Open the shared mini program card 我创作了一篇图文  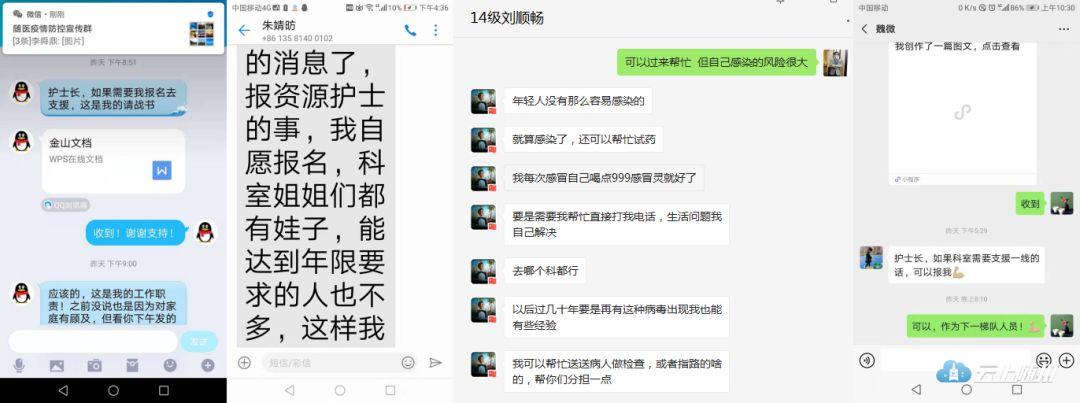coord(962,111)
